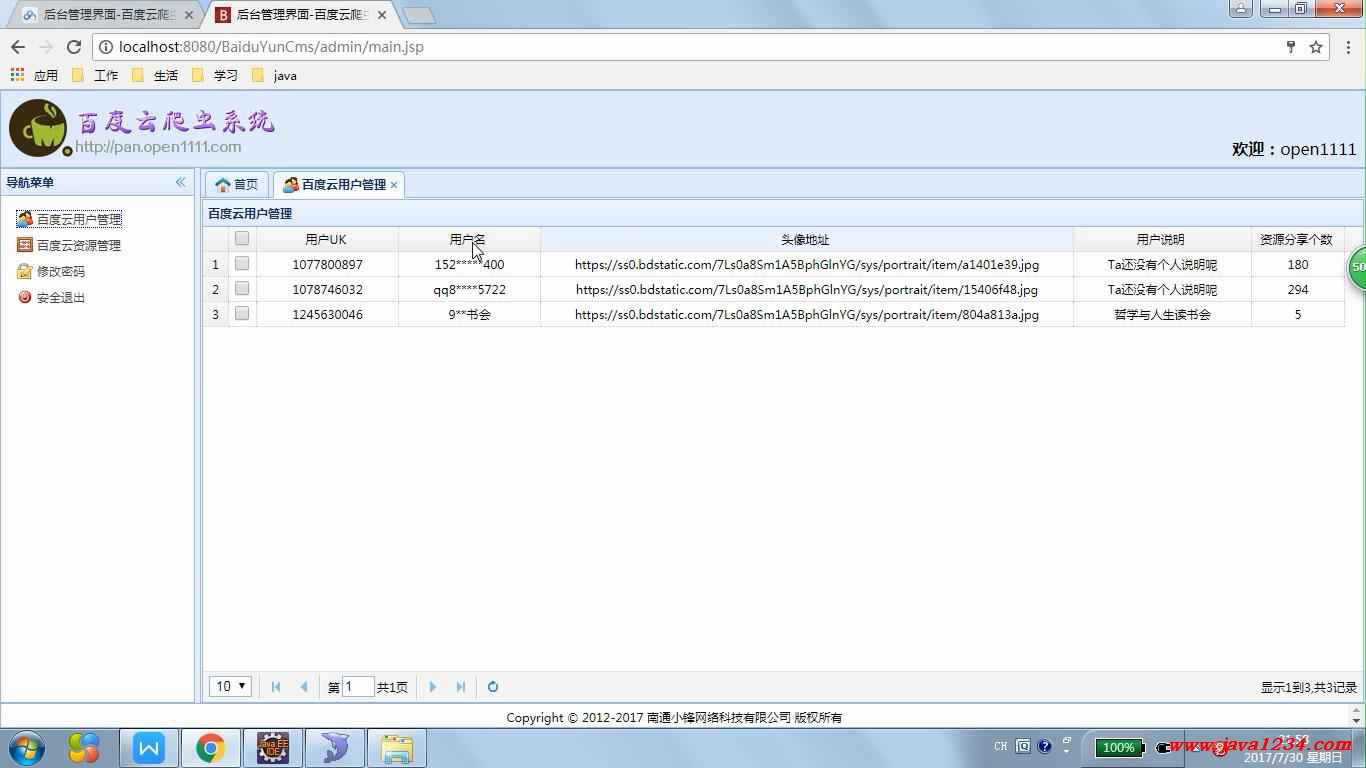The image size is (1366, 768).
Task: Click the share count 180
Action: (1297, 265)
